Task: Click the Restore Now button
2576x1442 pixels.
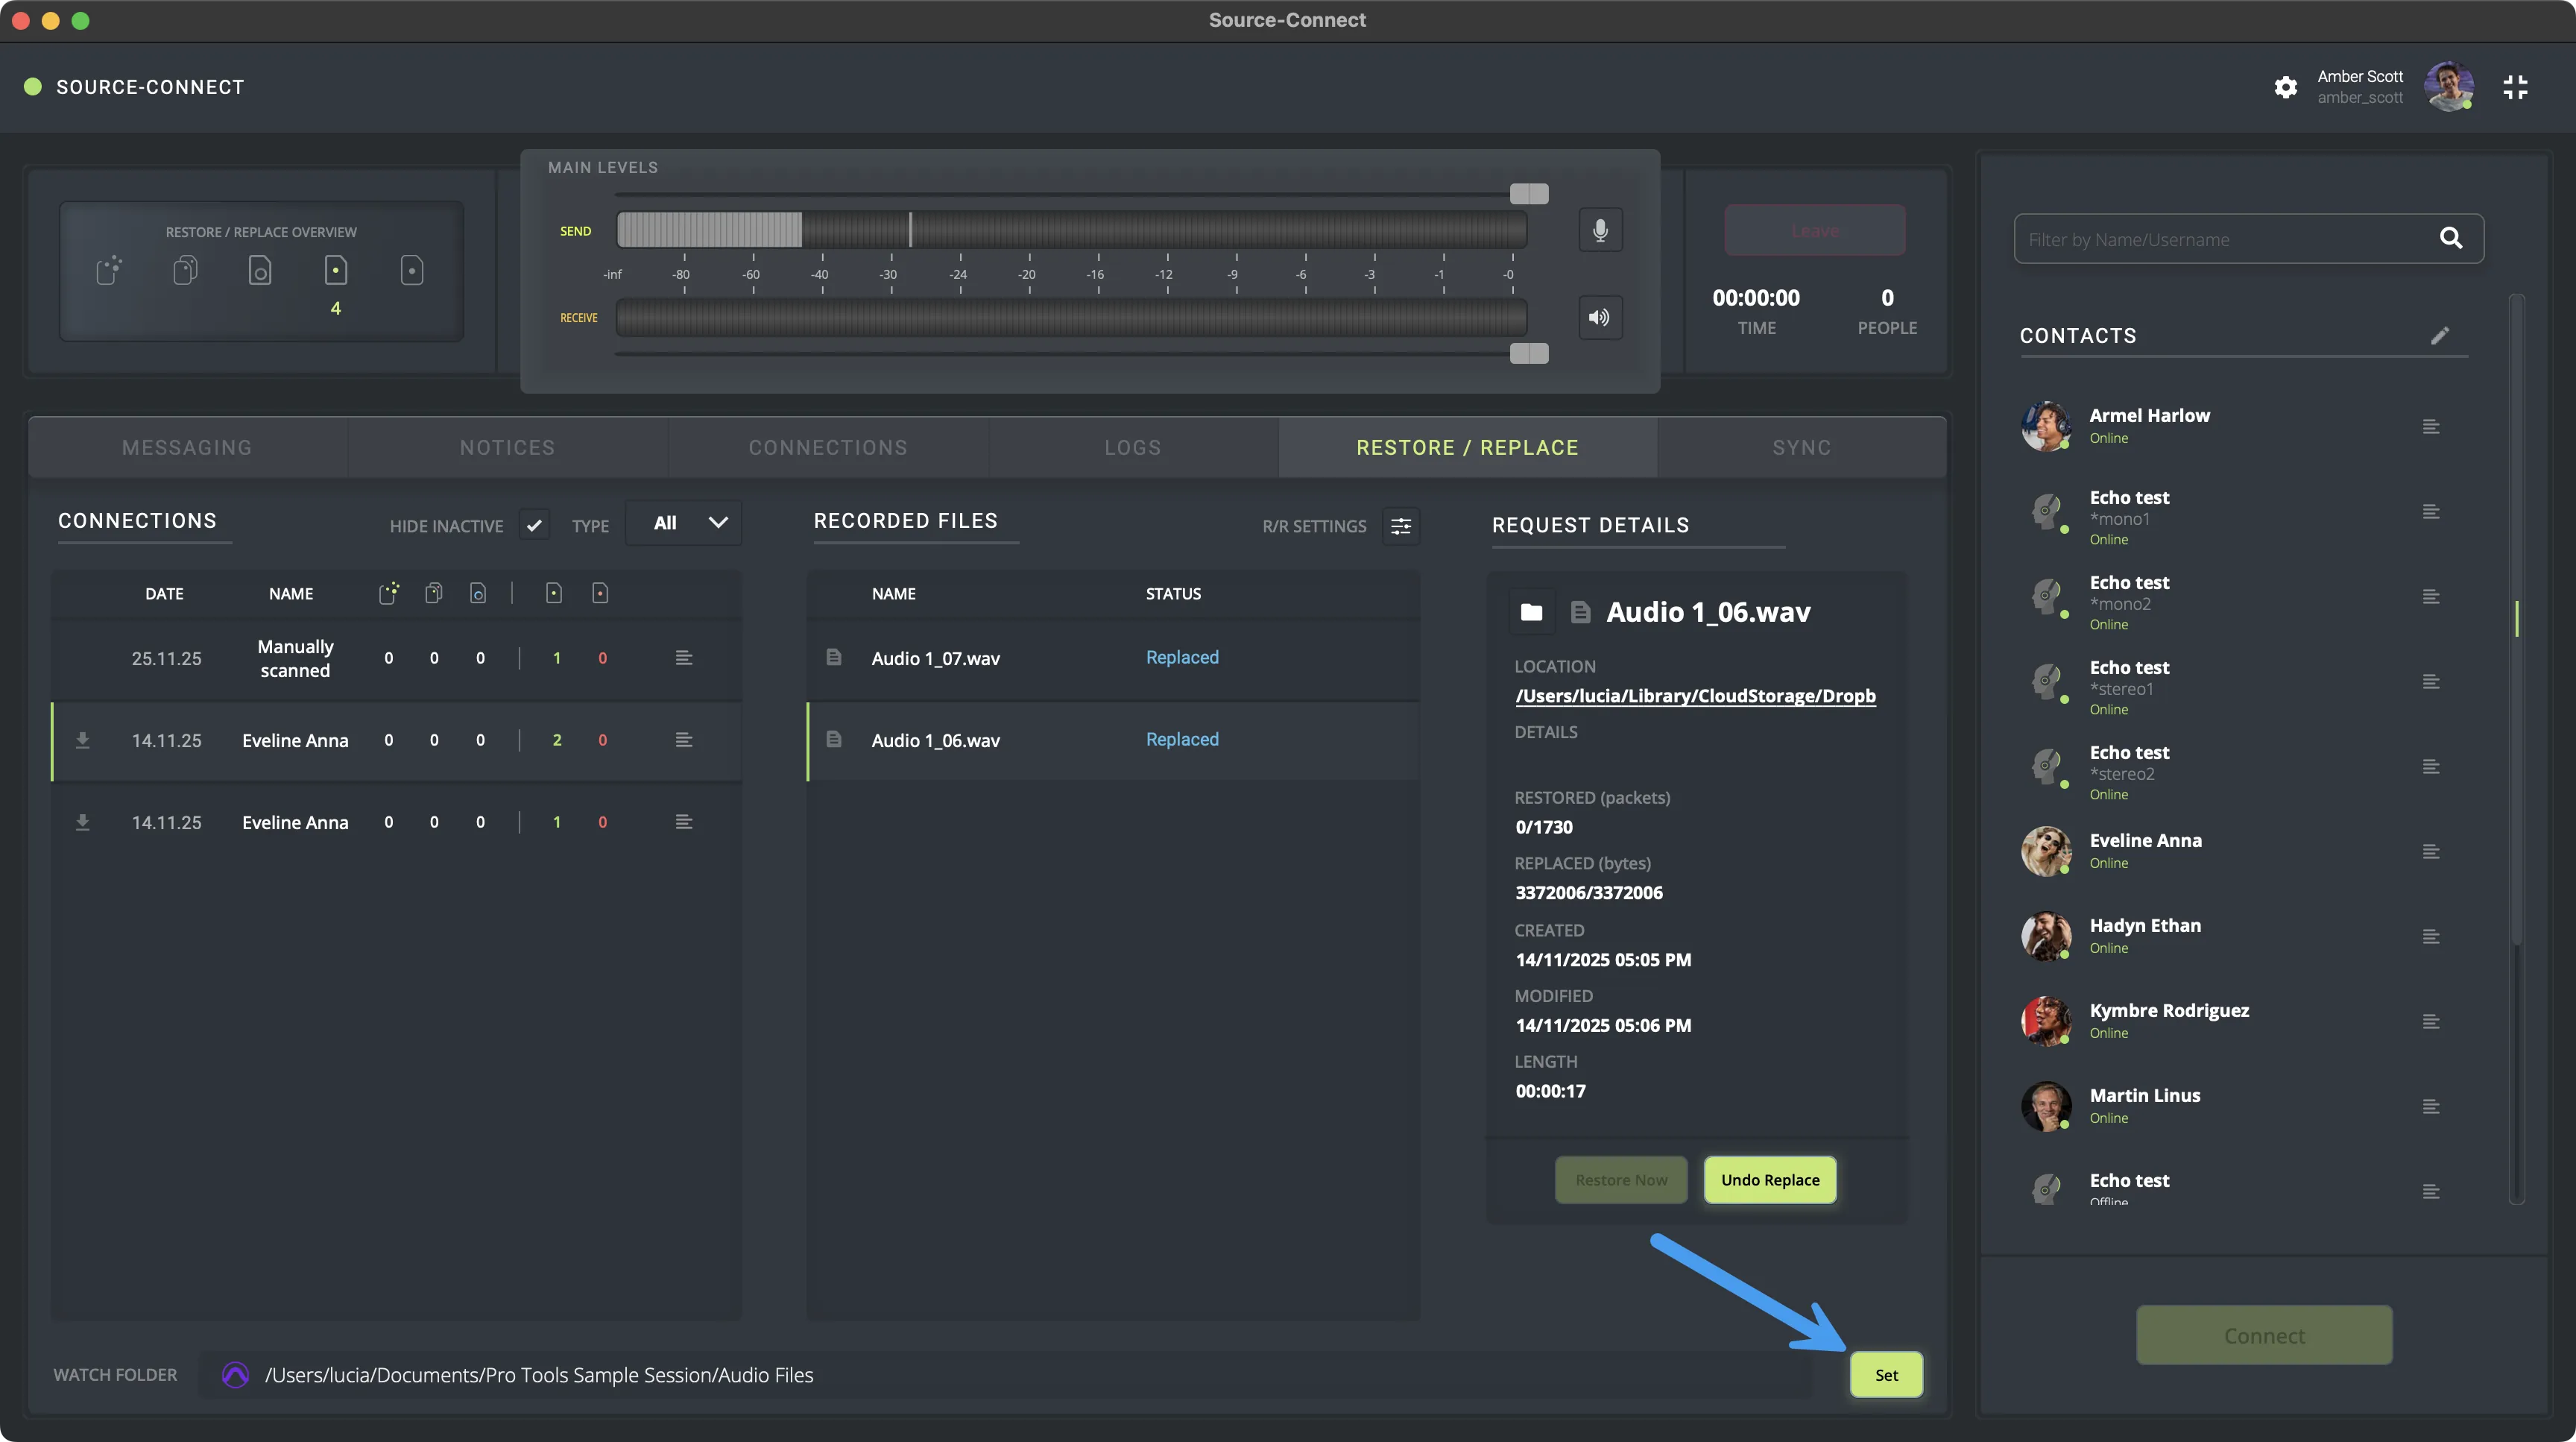Action: 1621,1180
